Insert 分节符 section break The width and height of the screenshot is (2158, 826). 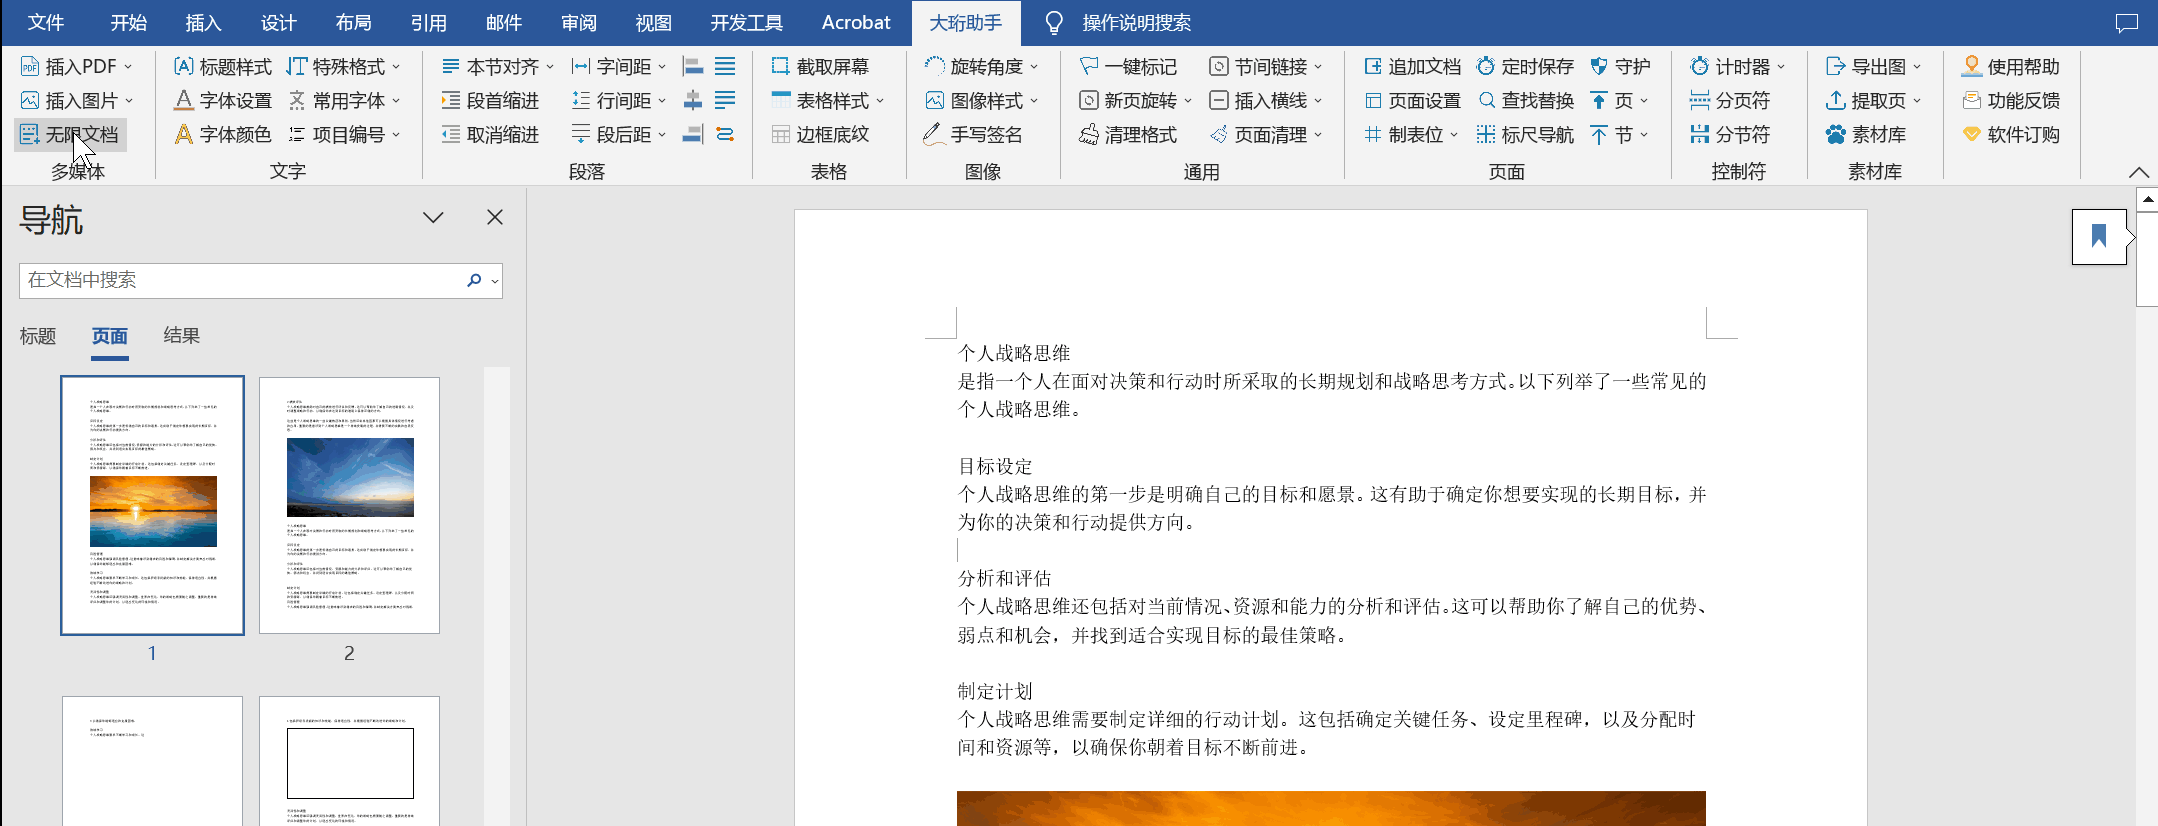tap(1730, 135)
